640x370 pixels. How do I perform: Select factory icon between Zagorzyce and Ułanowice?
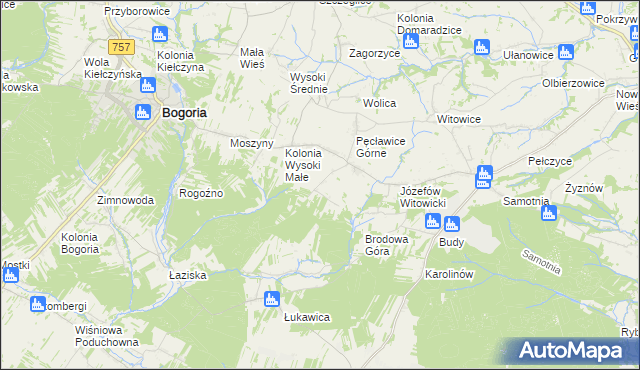pos(482,47)
